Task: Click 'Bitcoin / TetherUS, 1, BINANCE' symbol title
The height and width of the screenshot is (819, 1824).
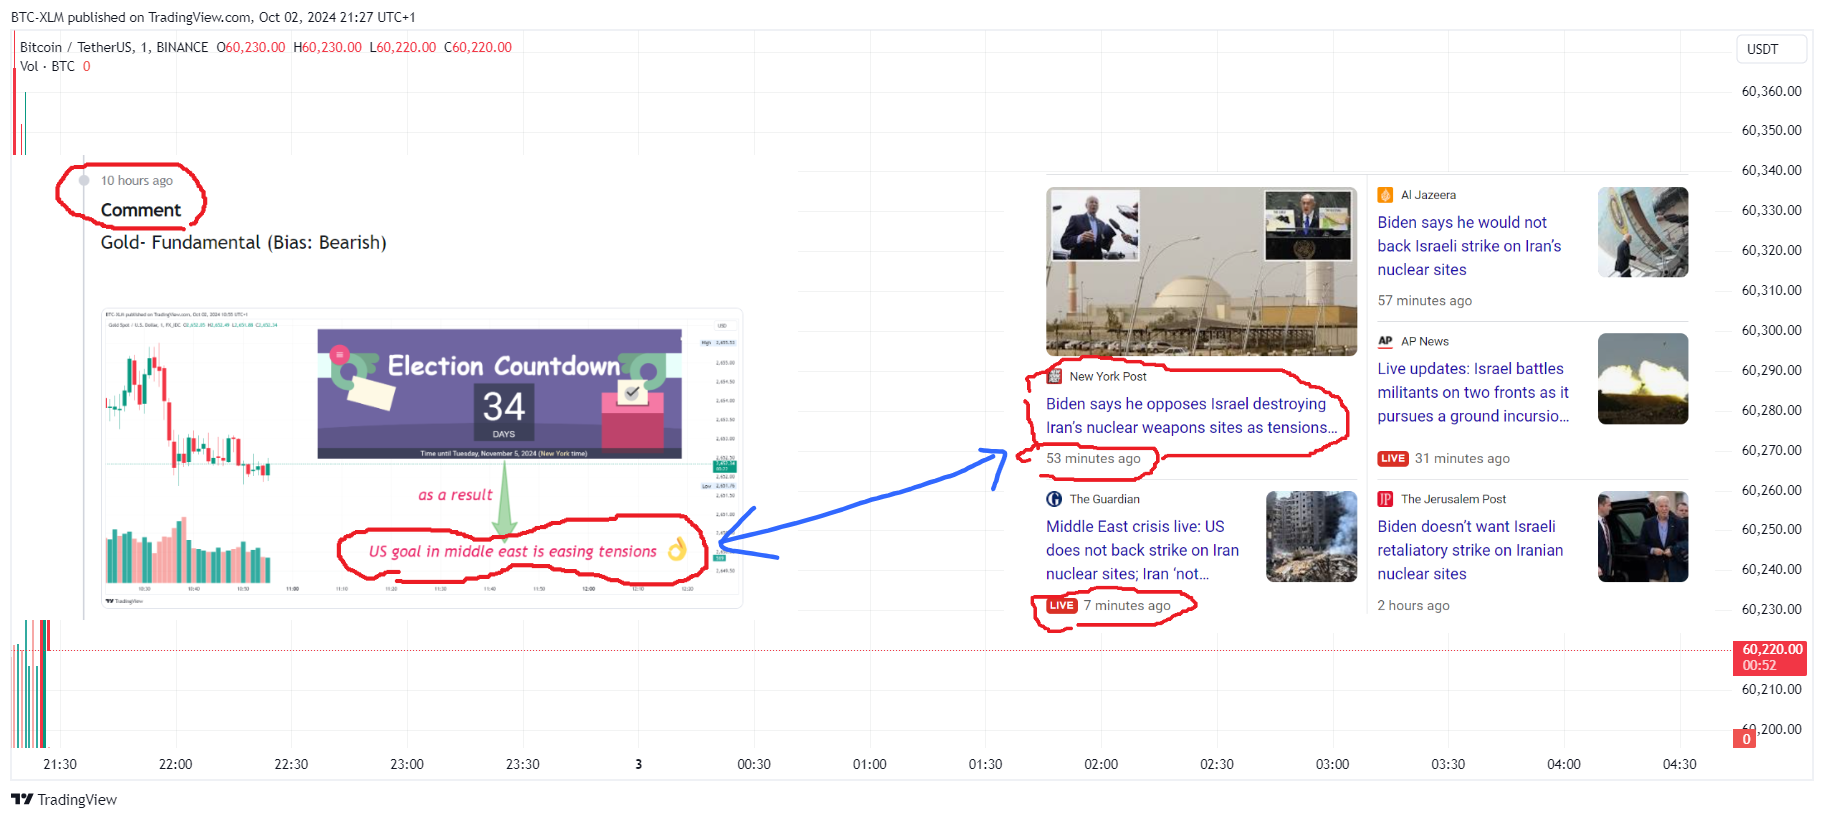Action: click(x=114, y=47)
